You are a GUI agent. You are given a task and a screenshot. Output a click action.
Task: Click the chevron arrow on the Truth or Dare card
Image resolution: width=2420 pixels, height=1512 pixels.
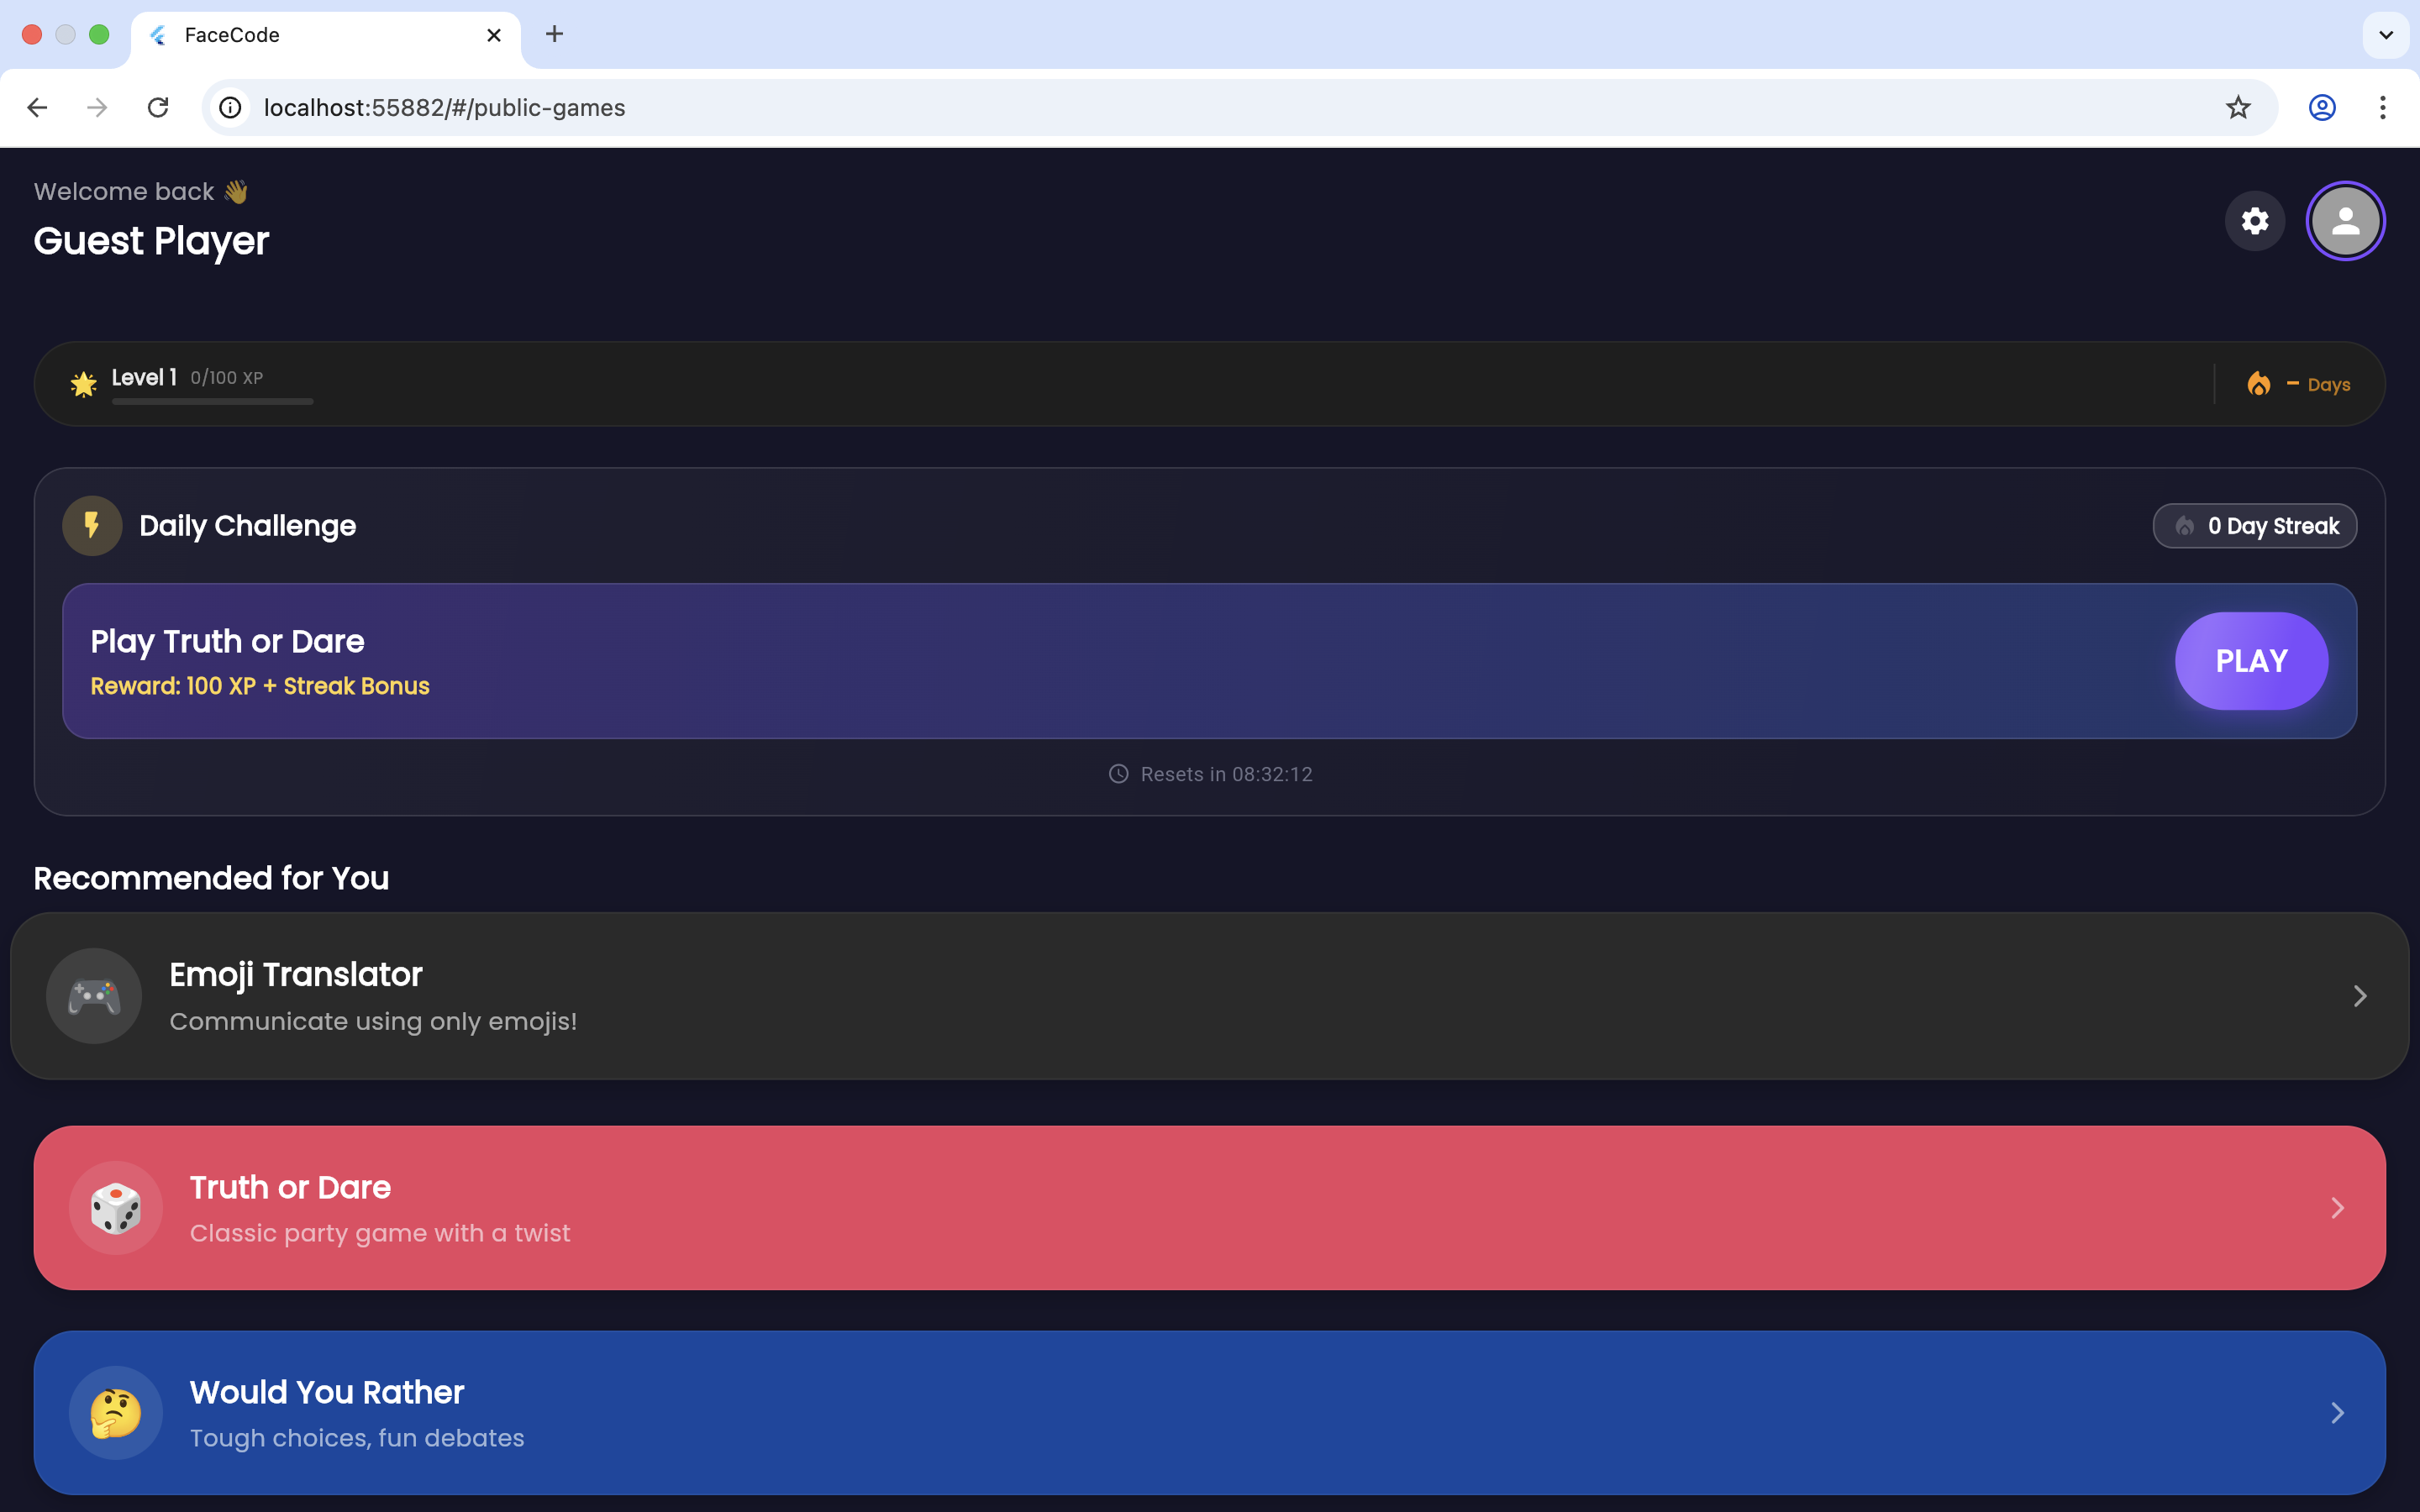point(2337,1208)
